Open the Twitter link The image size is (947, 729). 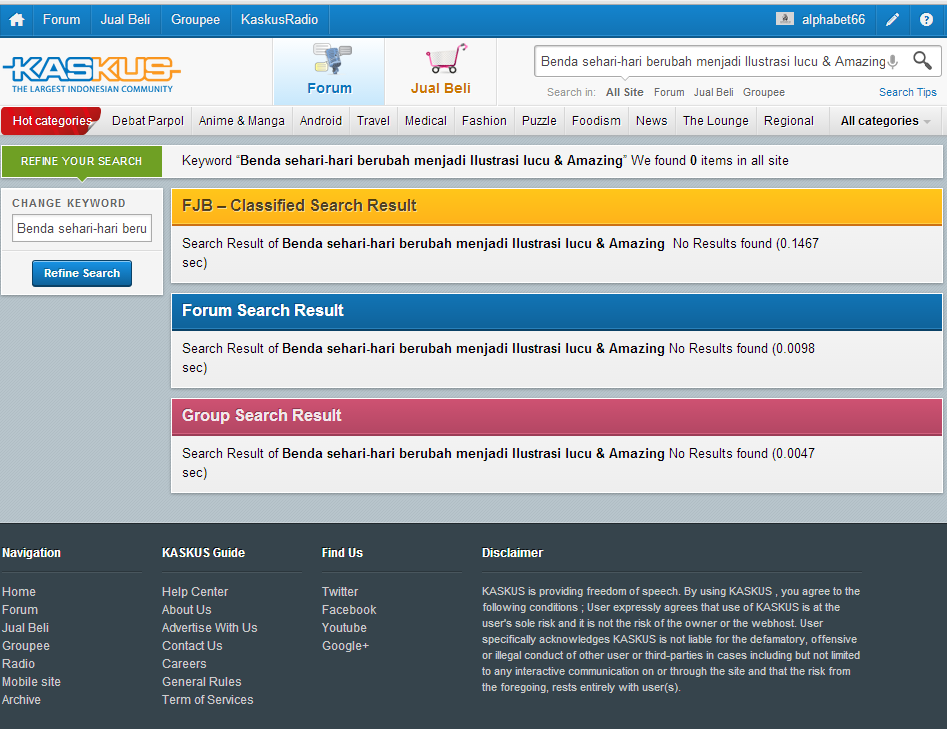pos(340,592)
